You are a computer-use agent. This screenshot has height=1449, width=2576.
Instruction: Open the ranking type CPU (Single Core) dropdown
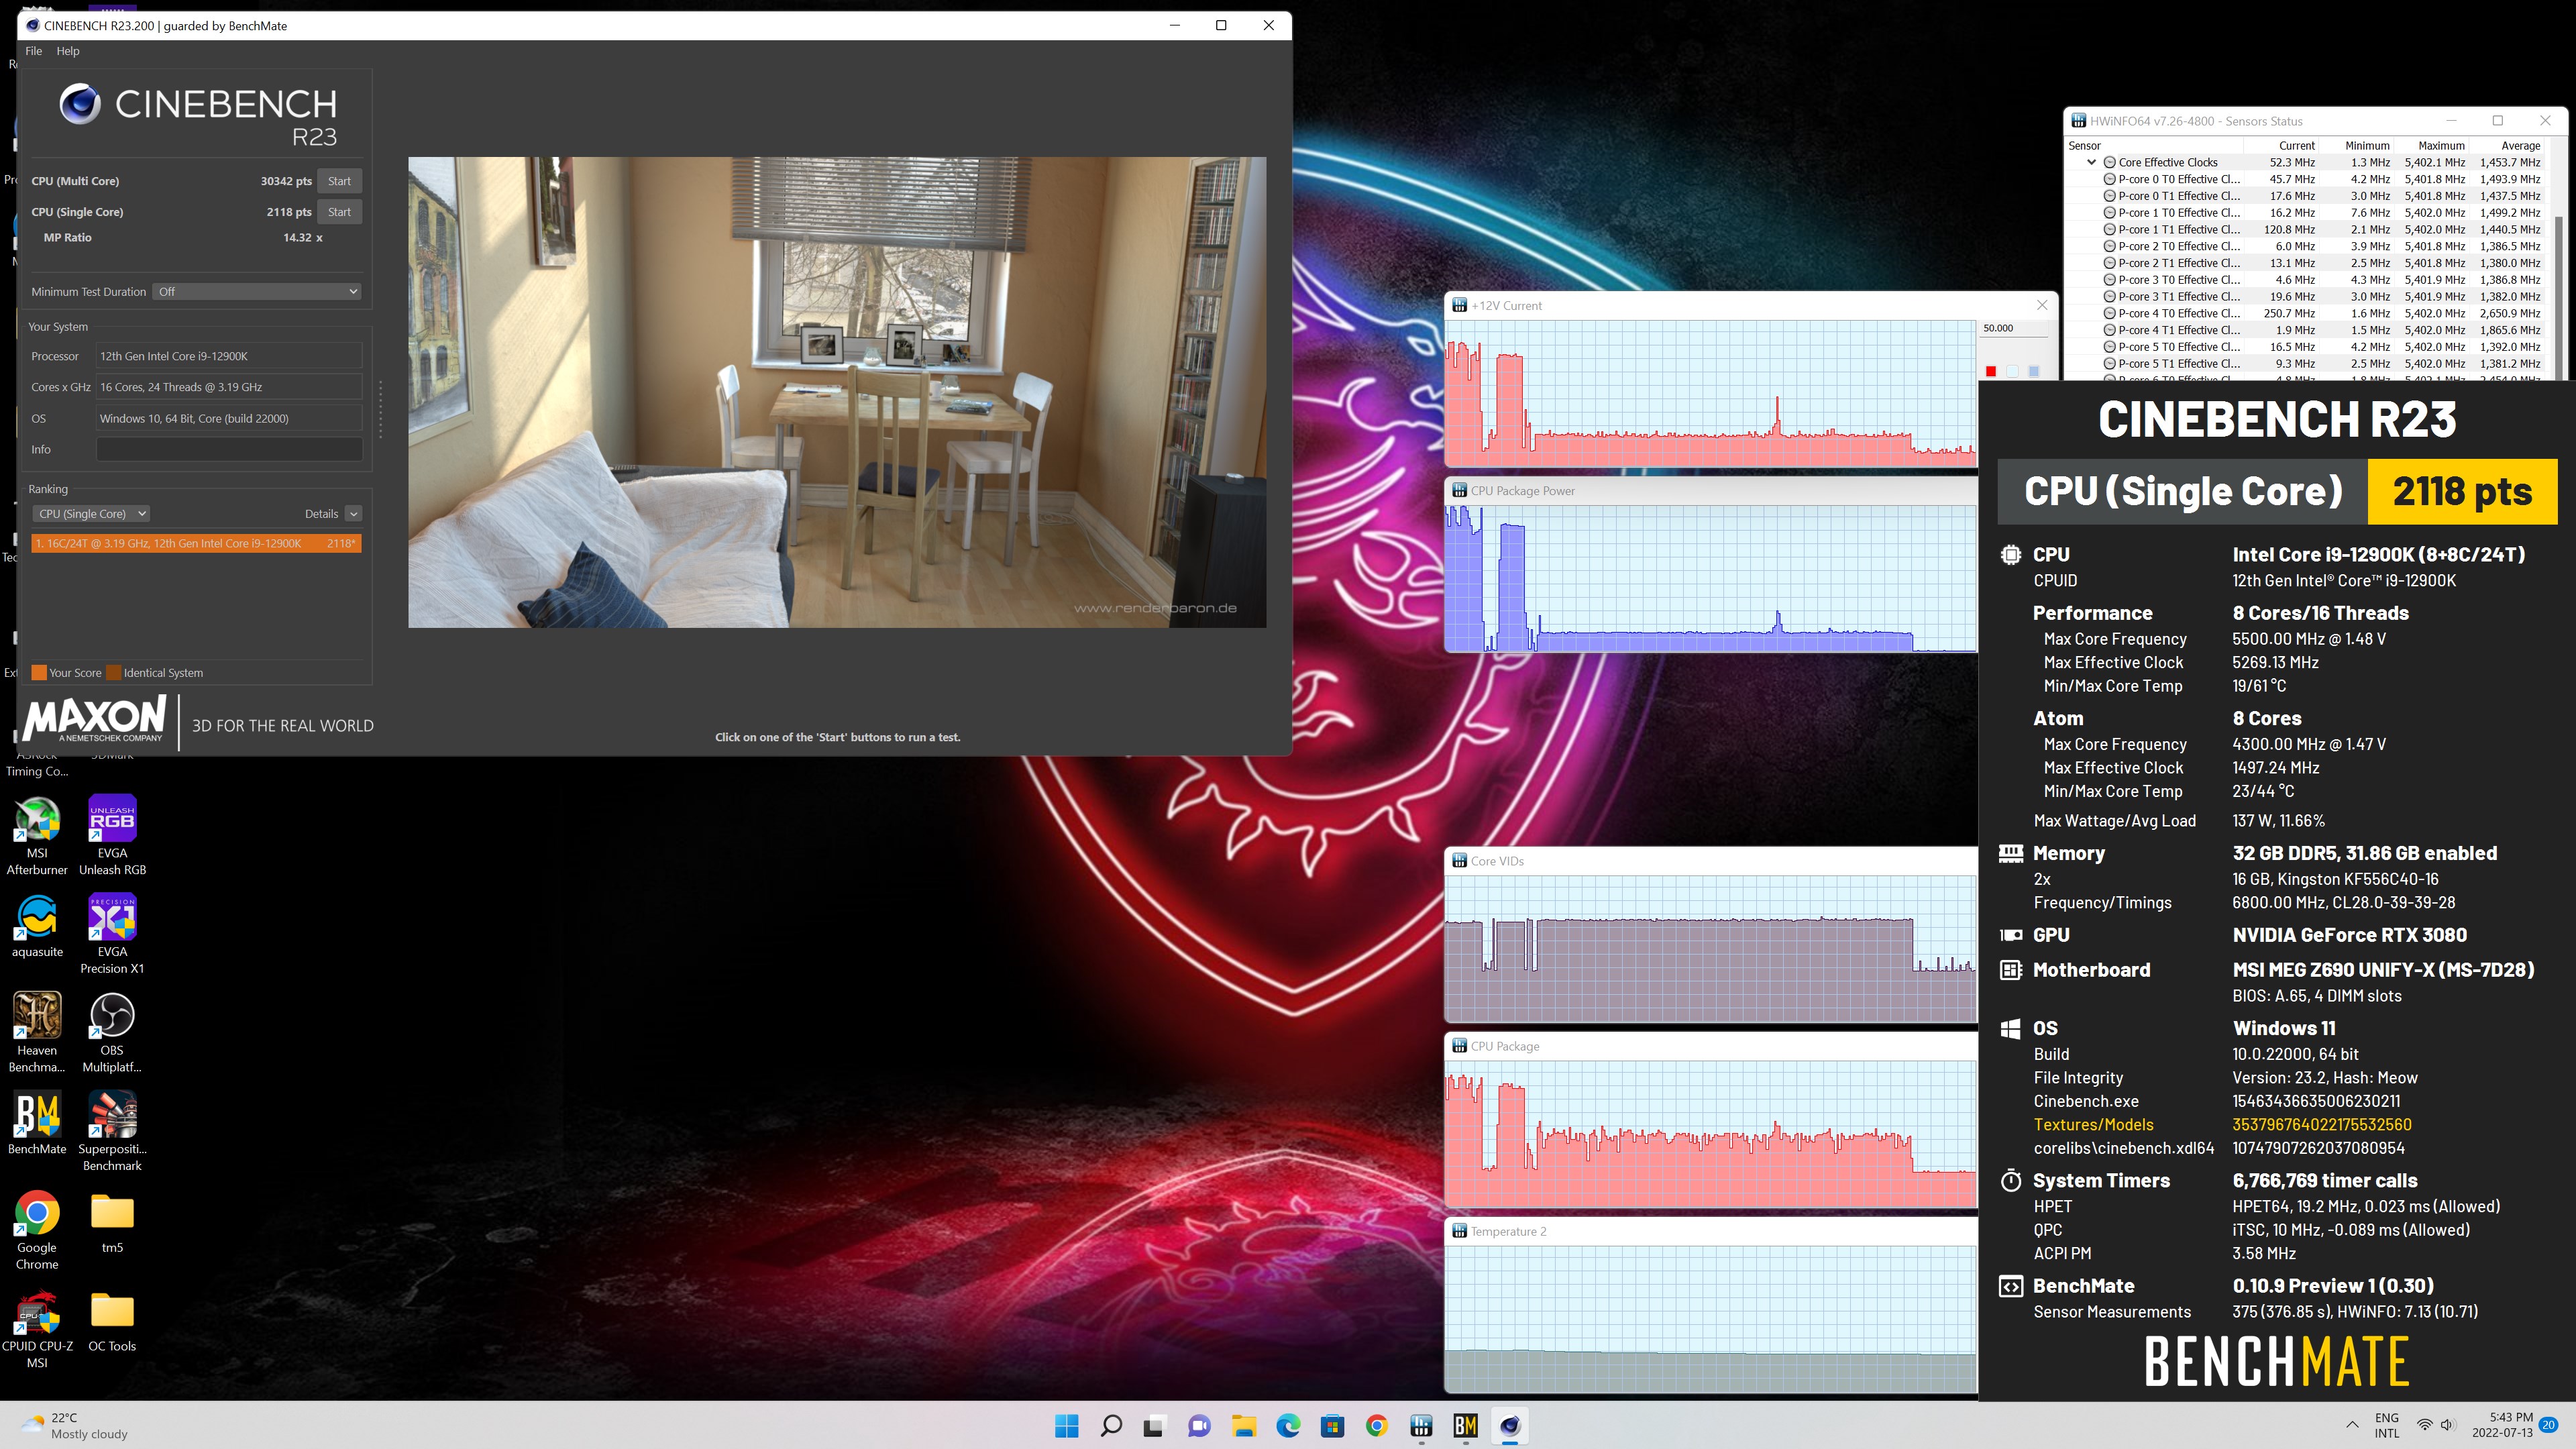91,514
